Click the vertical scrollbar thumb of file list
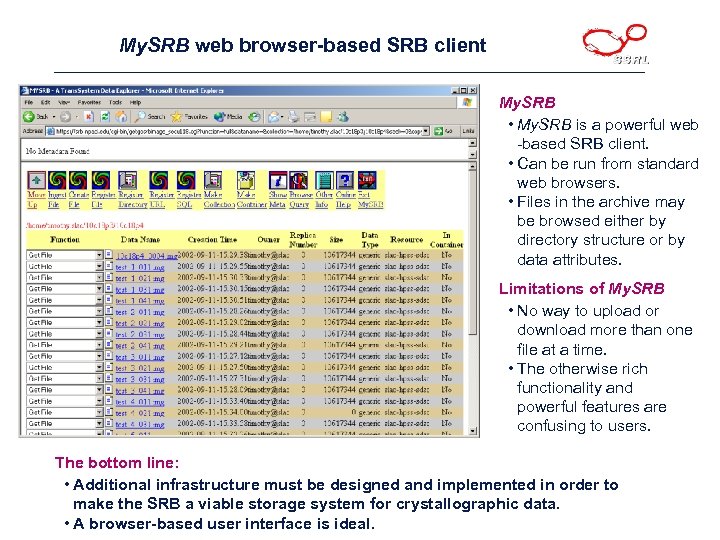This screenshot has width=720, height=540. click(472, 253)
